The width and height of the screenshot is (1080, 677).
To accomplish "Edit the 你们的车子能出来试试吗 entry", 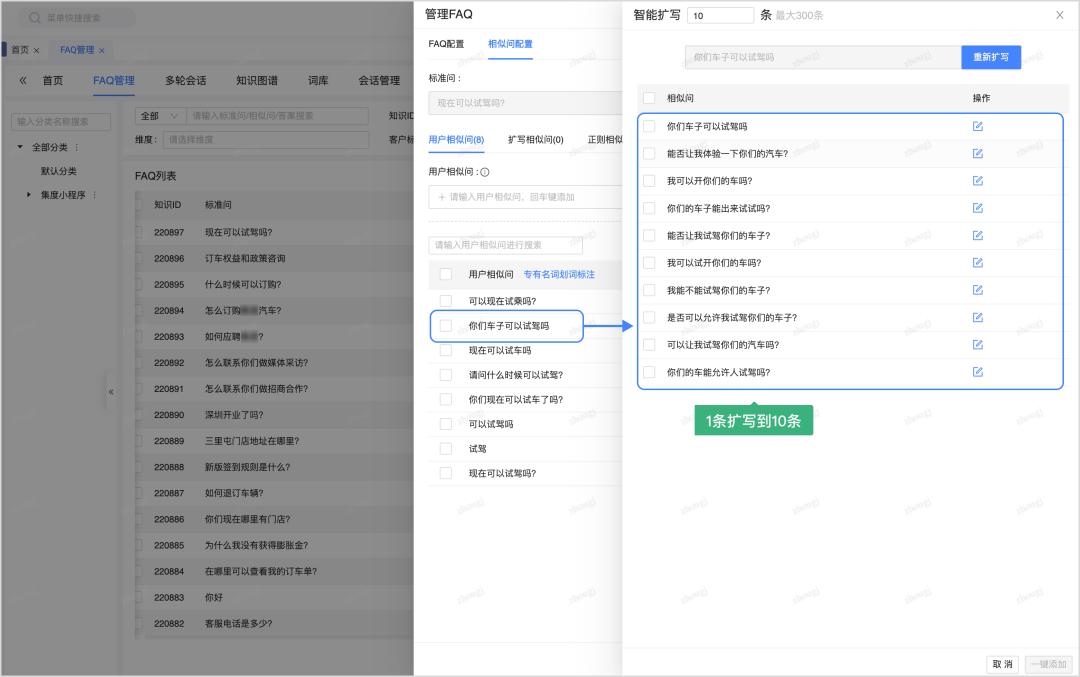I will 977,208.
